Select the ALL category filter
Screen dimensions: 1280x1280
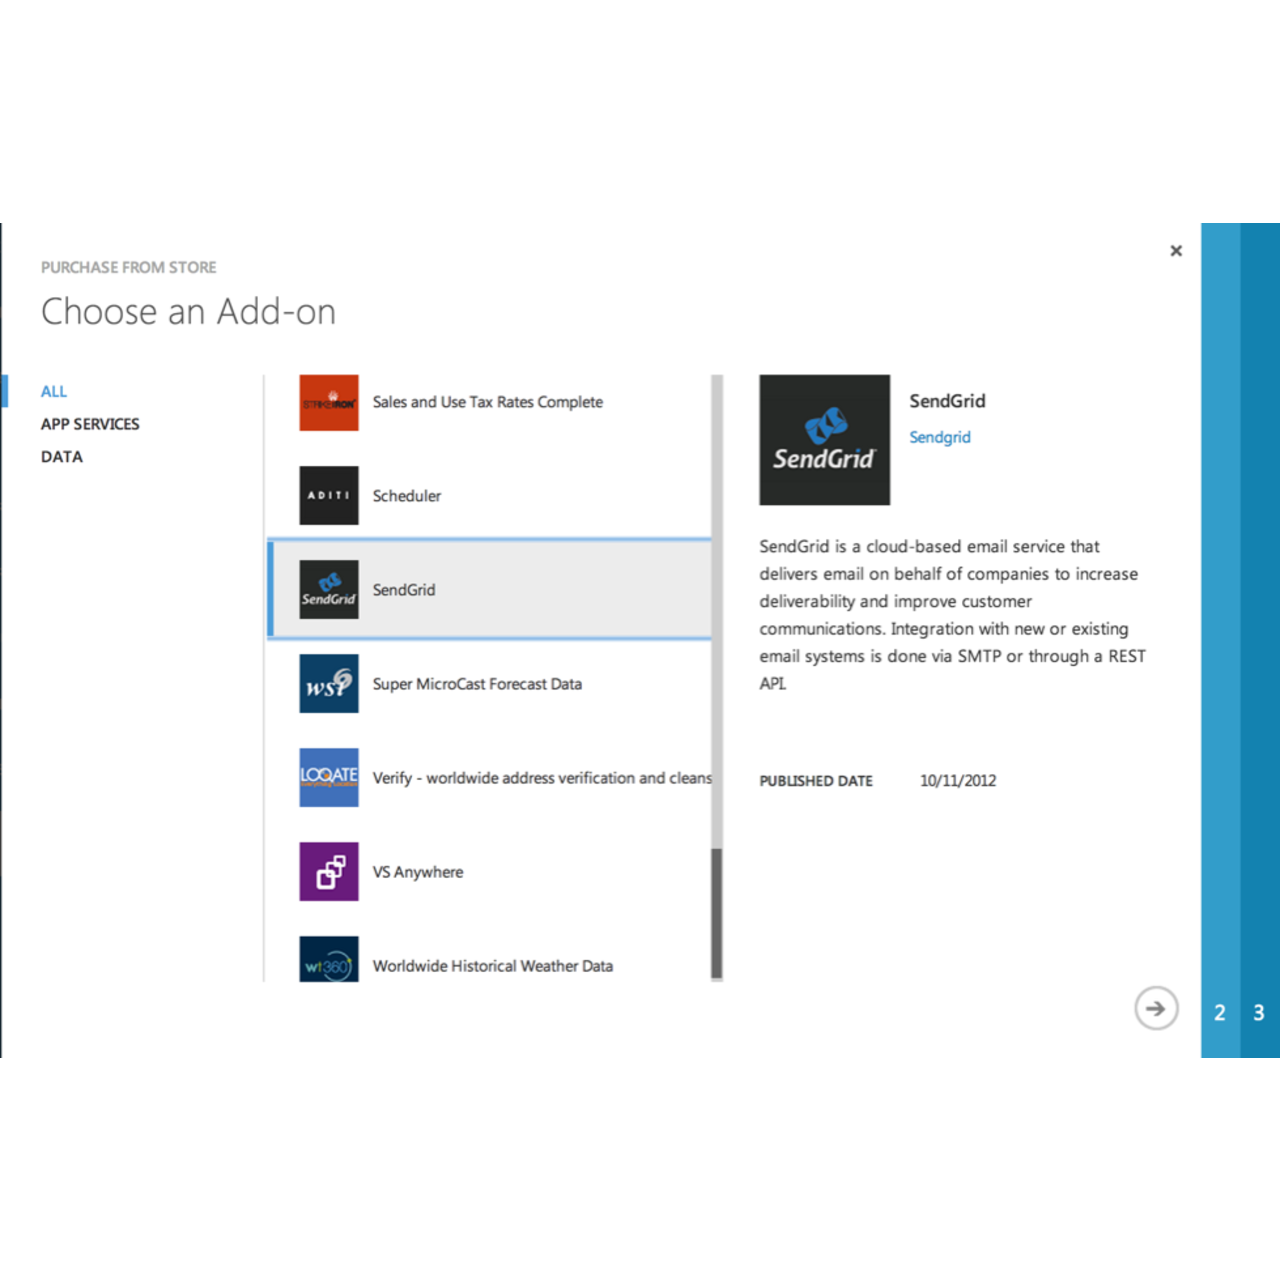54,392
